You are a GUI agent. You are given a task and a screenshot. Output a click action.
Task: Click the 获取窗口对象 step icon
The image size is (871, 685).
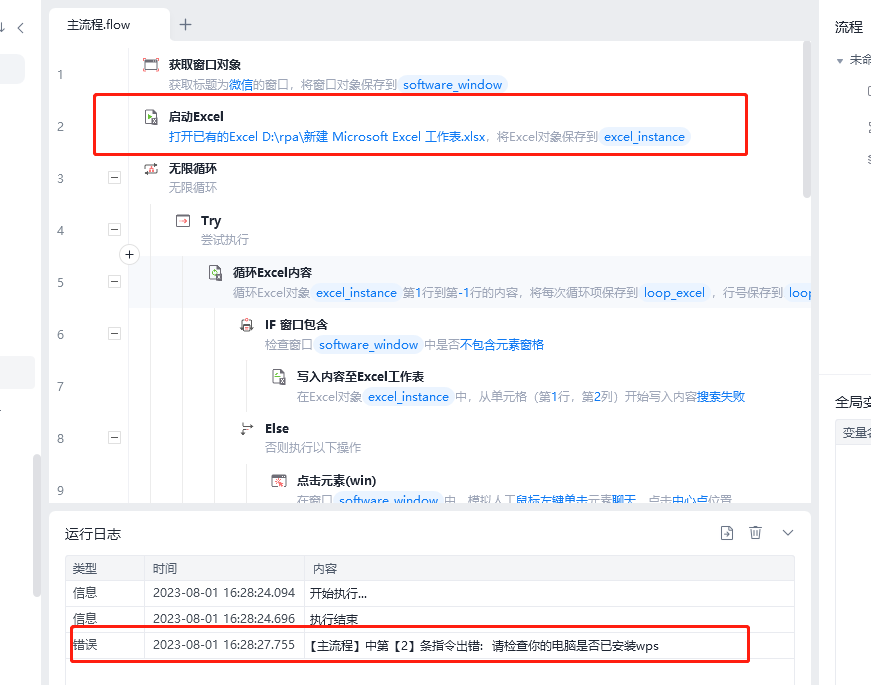coord(151,64)
